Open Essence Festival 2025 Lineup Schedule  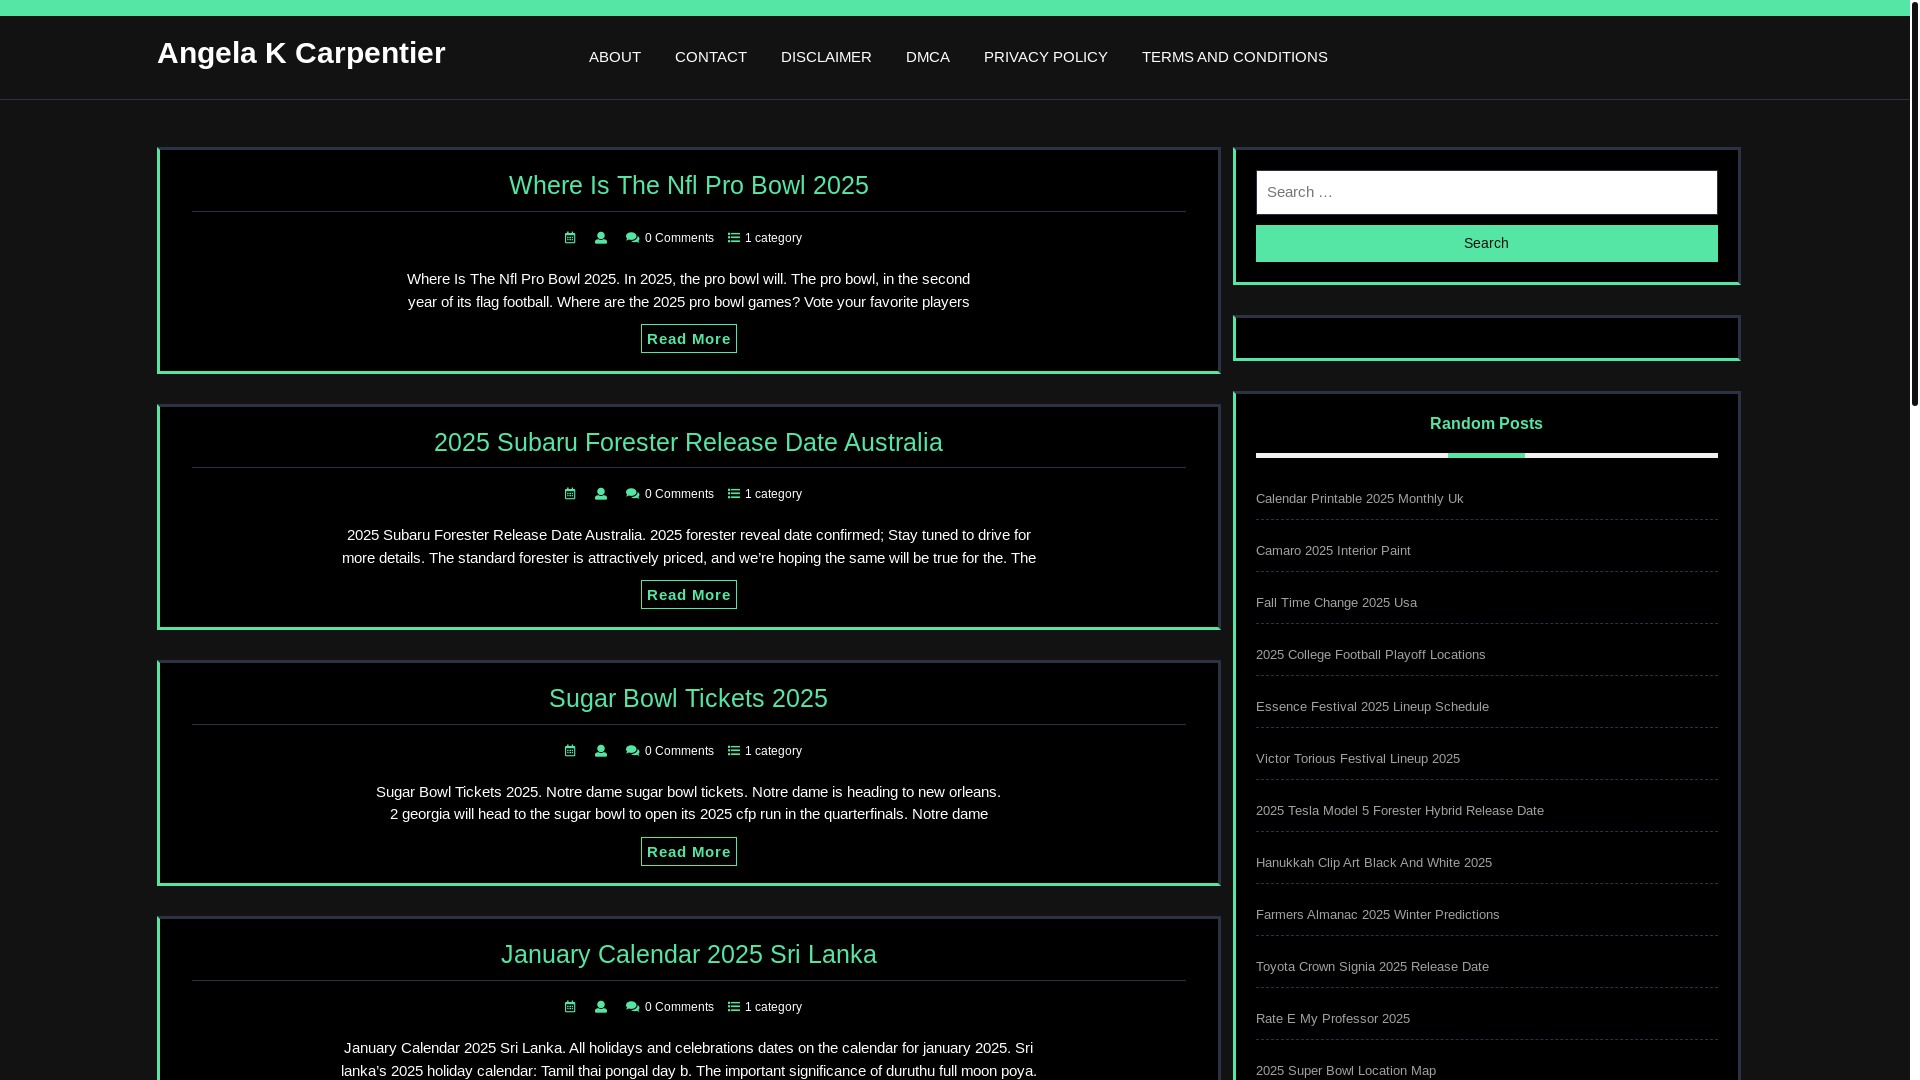1372,707
